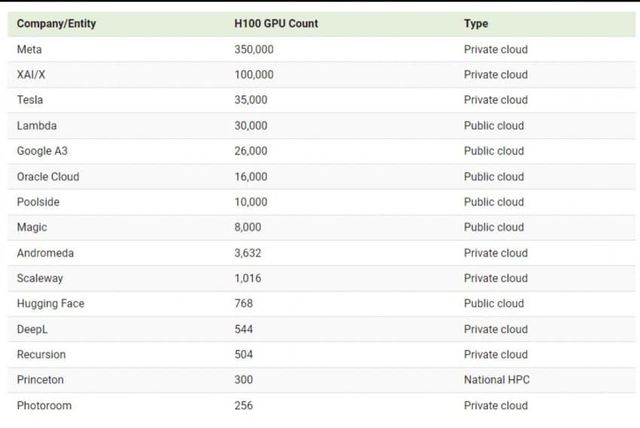Click Tesla in the company column

[30, 100]
